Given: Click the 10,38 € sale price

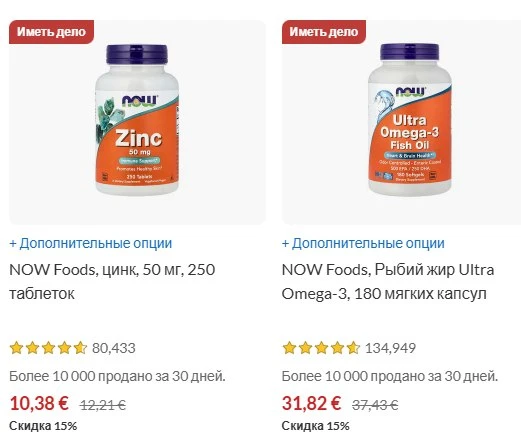Looking at the screenshot, I should pyautogui.click(x=39, y=403).
